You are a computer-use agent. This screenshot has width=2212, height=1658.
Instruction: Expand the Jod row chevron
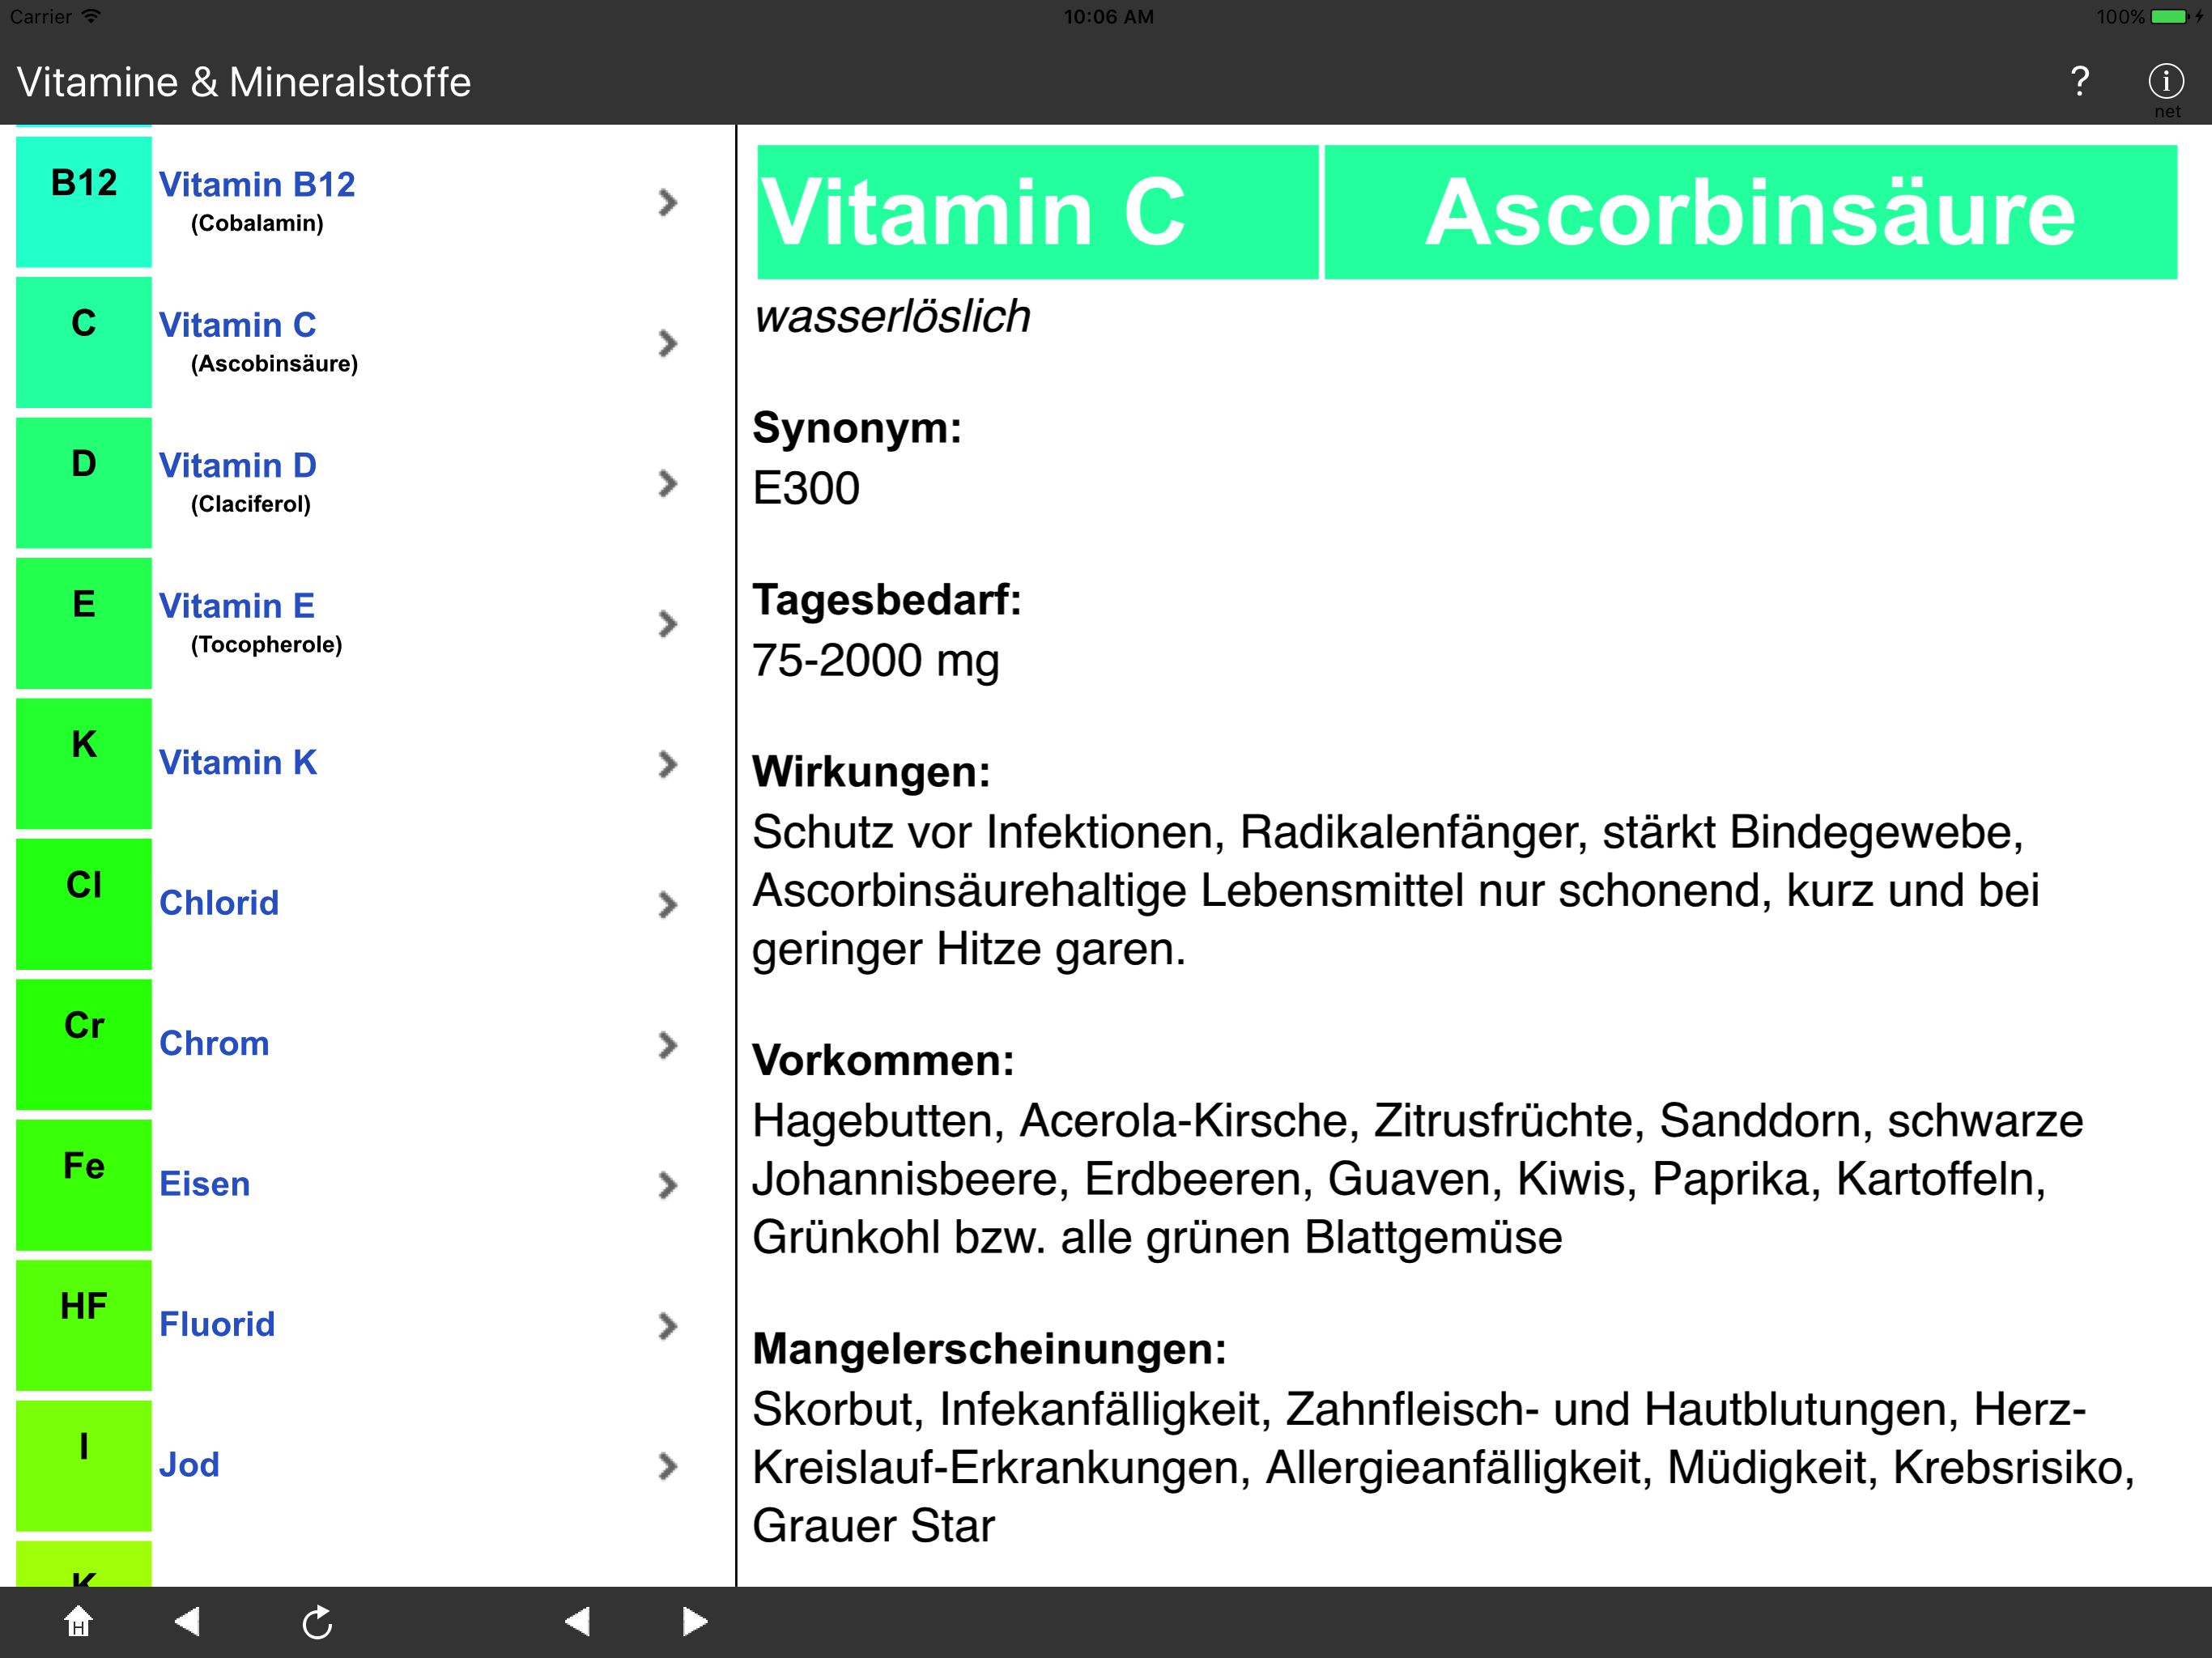pos(667,1466)
